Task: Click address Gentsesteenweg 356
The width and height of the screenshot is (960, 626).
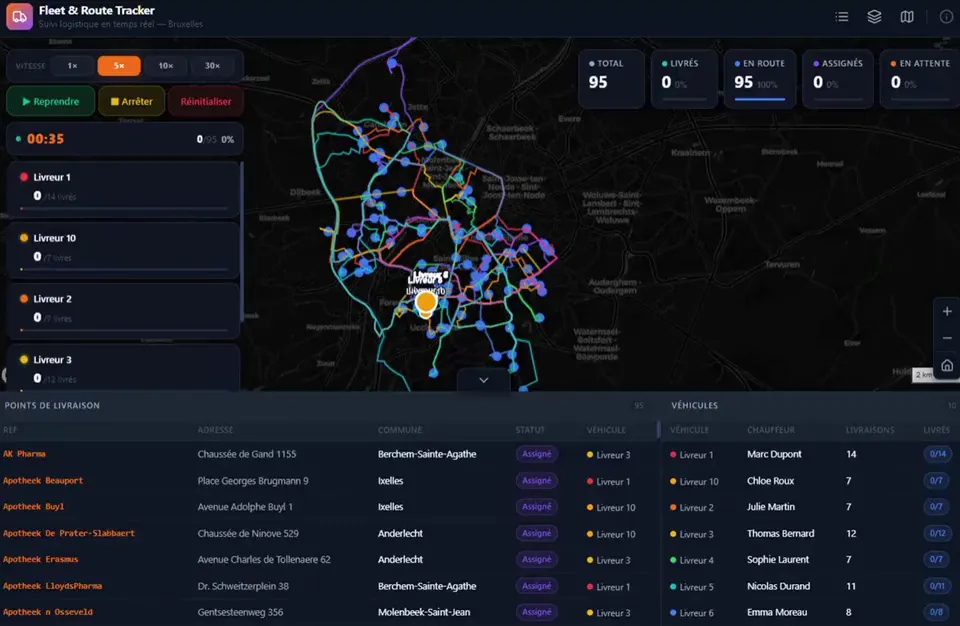Action: 240,612
